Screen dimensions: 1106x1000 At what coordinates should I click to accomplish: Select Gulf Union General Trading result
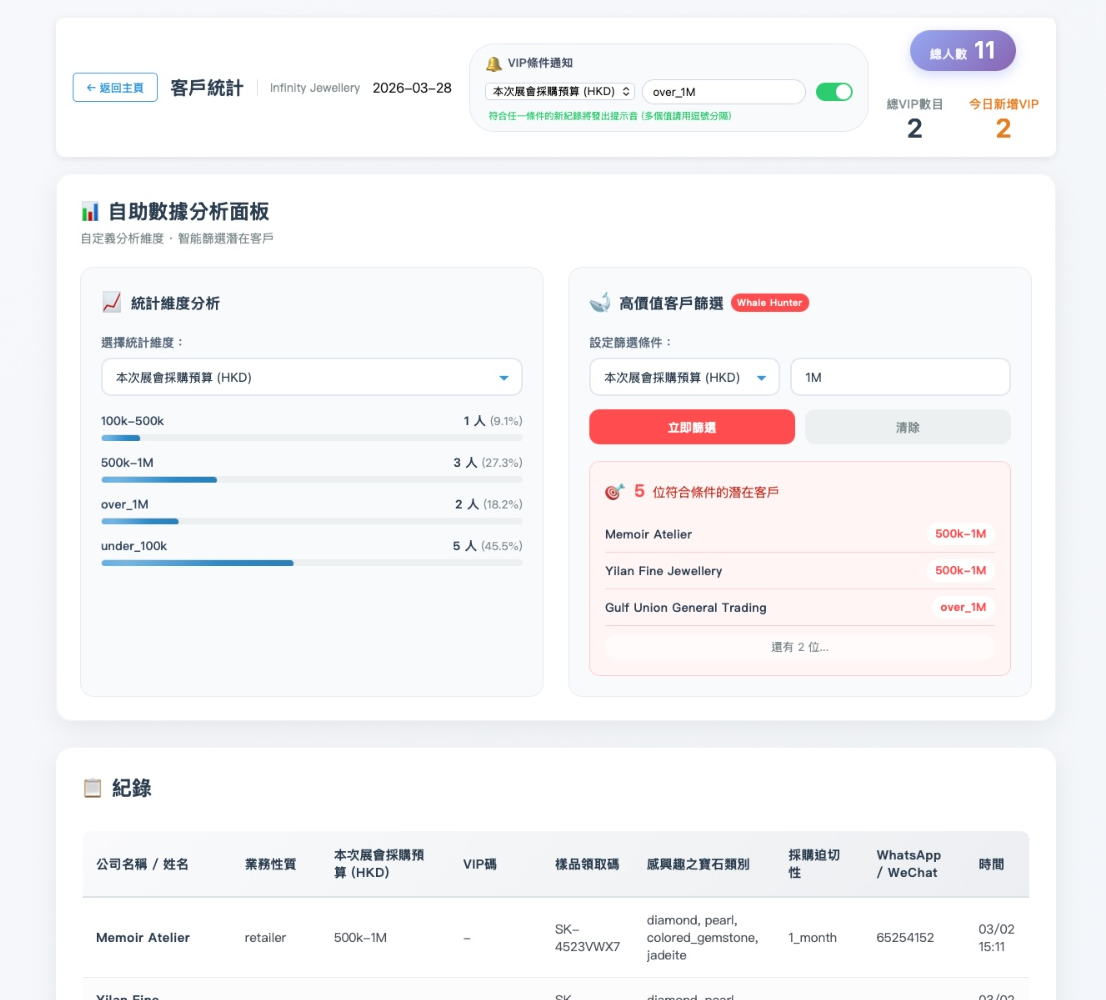click(686, 608)
